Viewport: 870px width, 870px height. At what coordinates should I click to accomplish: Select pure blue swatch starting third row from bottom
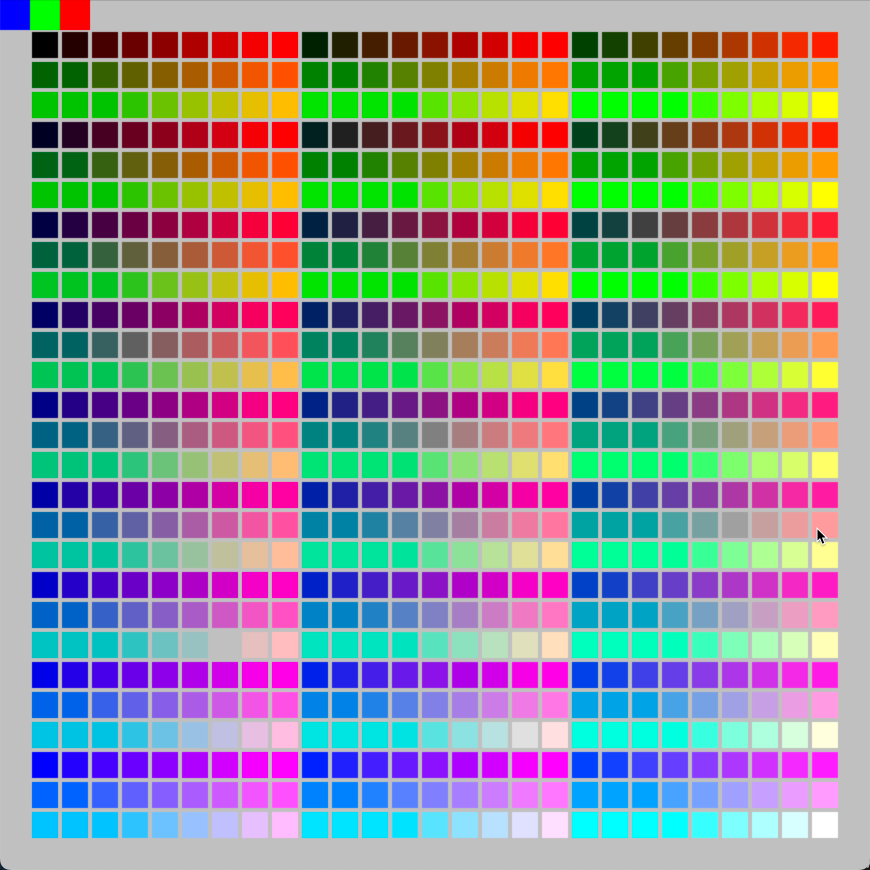pos(45,765)
